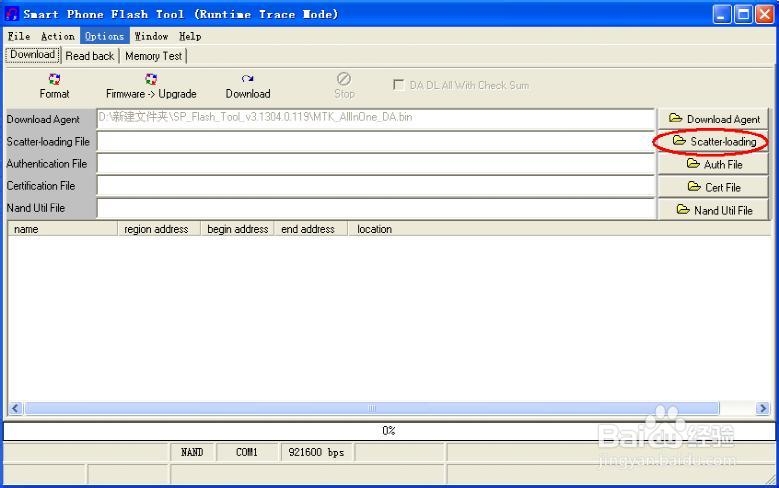Open the Help menu

(190, 36)
